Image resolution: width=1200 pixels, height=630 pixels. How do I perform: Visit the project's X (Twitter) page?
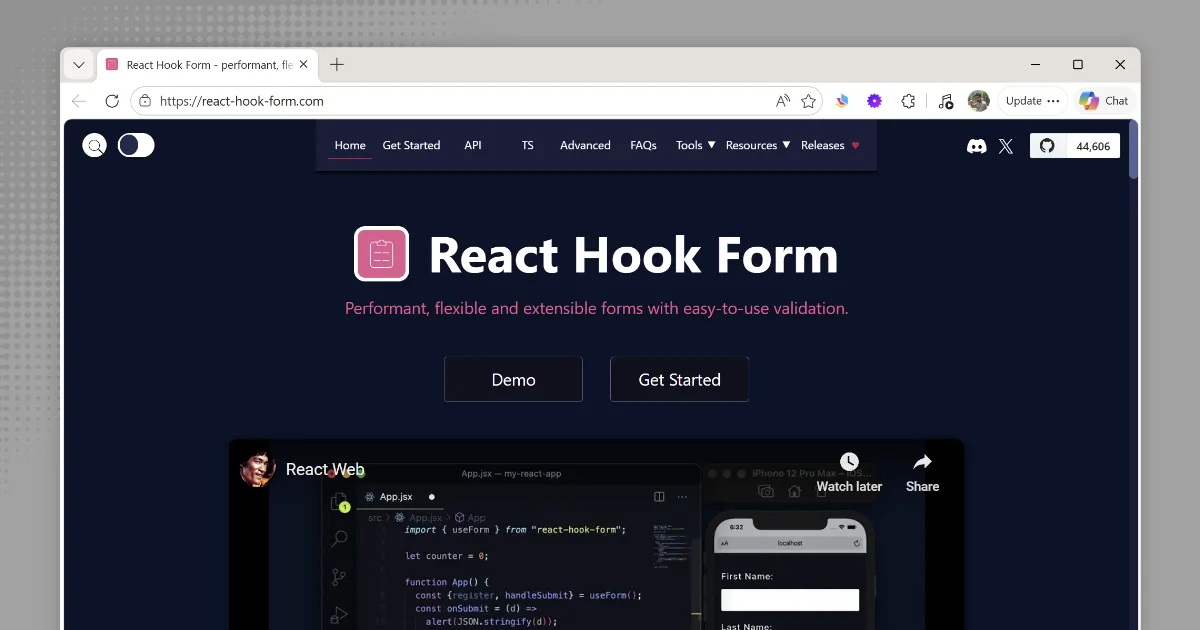click(x=1006, y=146)
